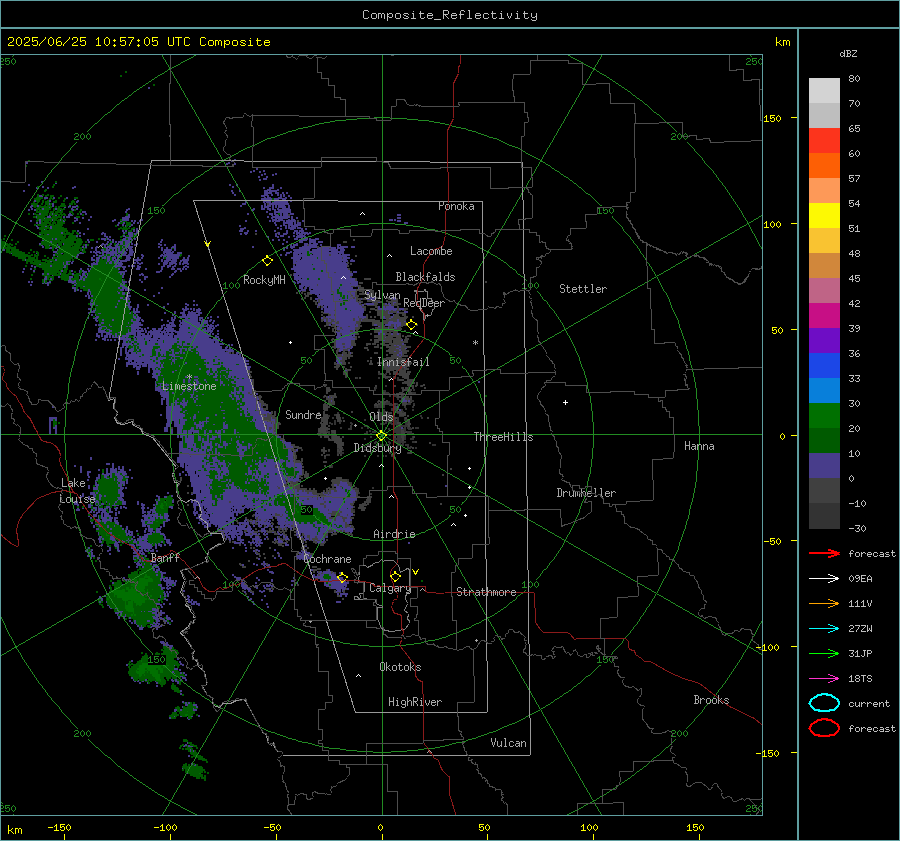The width and height of the screenshot is (900, 841).
Task: Click the yellow diamond marker below RedDeer
Action: (x=412, y=325)
